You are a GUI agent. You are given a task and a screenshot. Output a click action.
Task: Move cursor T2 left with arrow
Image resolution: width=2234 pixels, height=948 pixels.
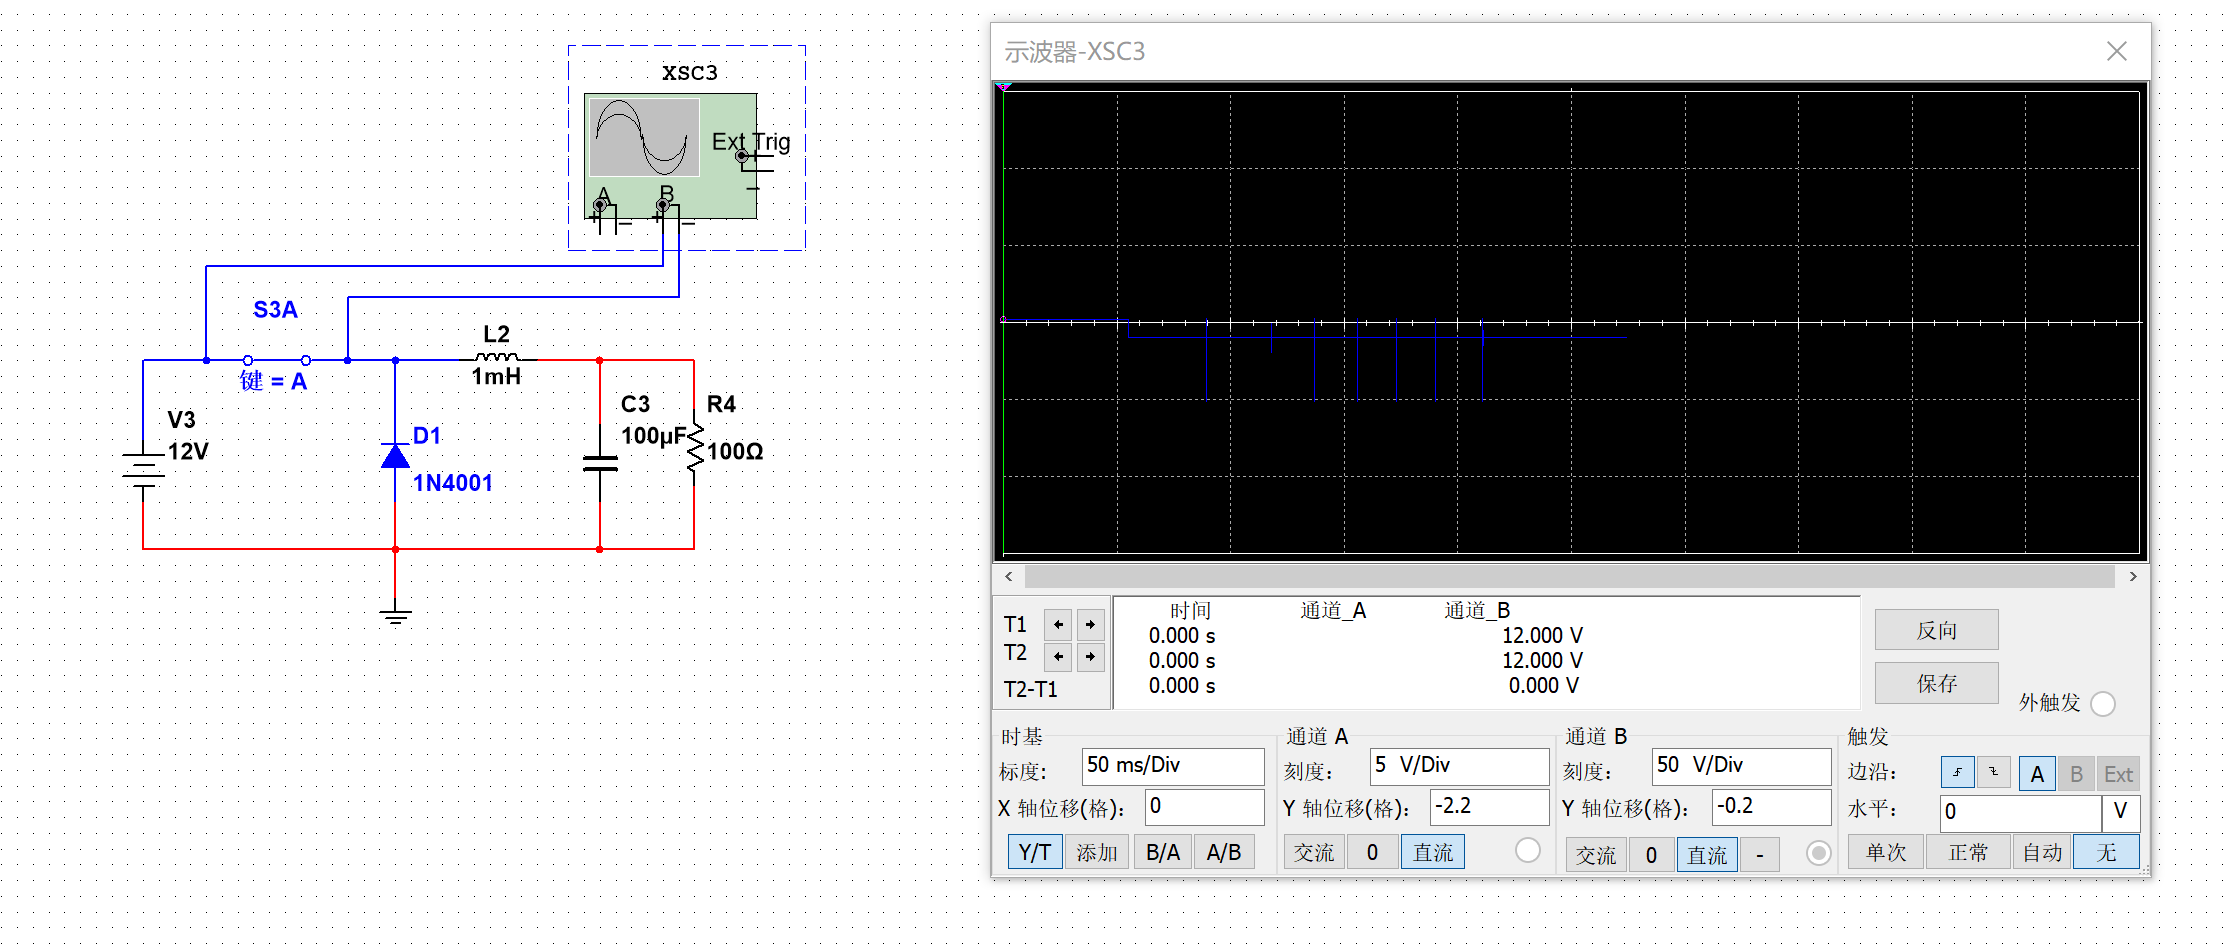point(1058,656)
